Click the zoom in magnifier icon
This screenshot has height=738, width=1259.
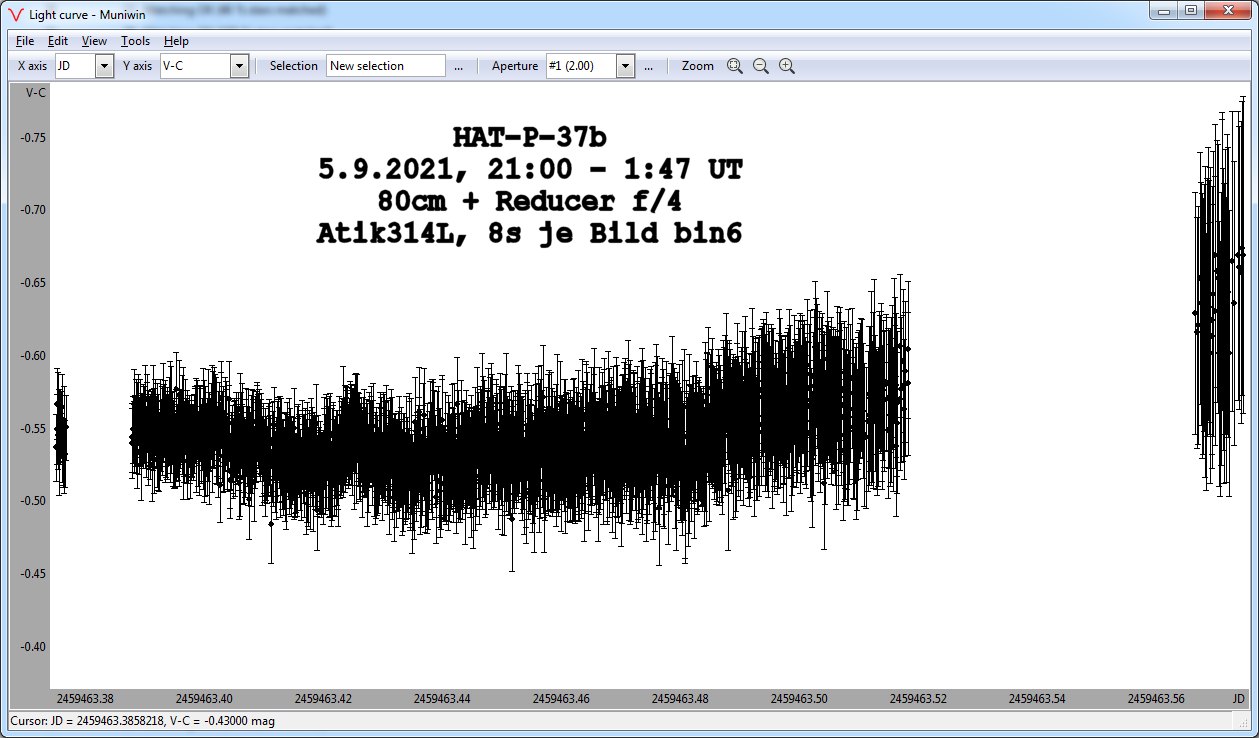(787, 66)
